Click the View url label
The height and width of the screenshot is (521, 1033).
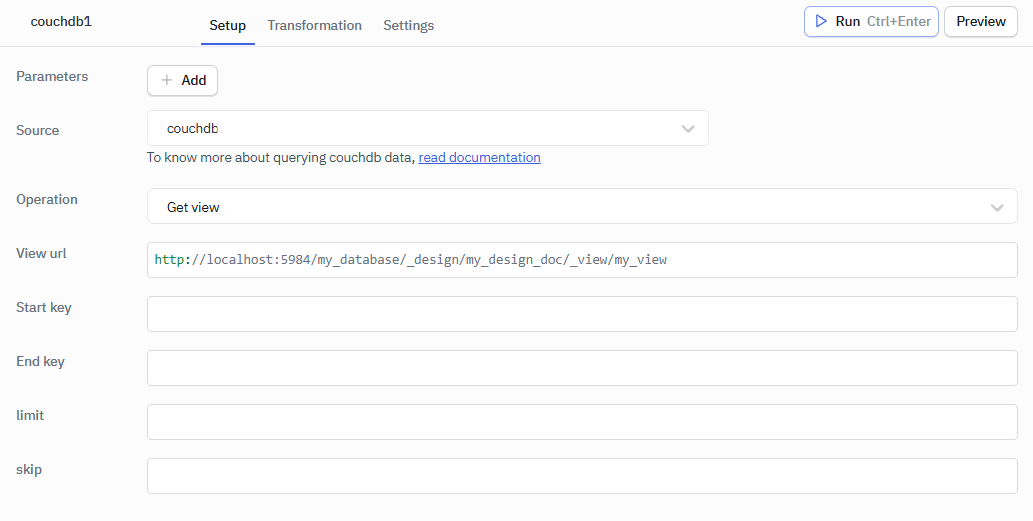[x=41, y=253]
